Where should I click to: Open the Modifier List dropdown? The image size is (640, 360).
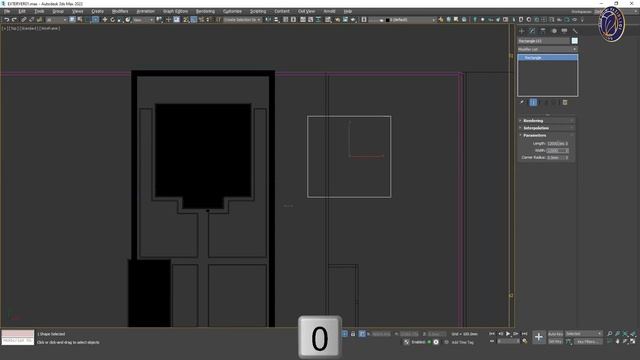[547, 49]
